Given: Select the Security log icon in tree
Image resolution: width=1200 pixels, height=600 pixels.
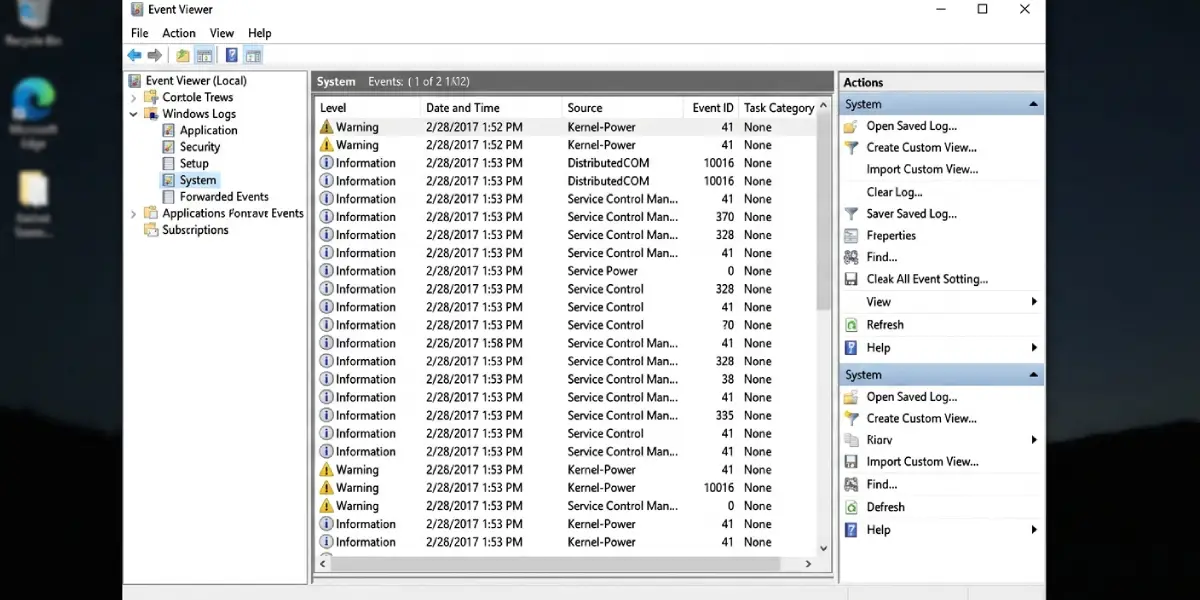Looking at the screenshot, I should (x=169, y=147).
